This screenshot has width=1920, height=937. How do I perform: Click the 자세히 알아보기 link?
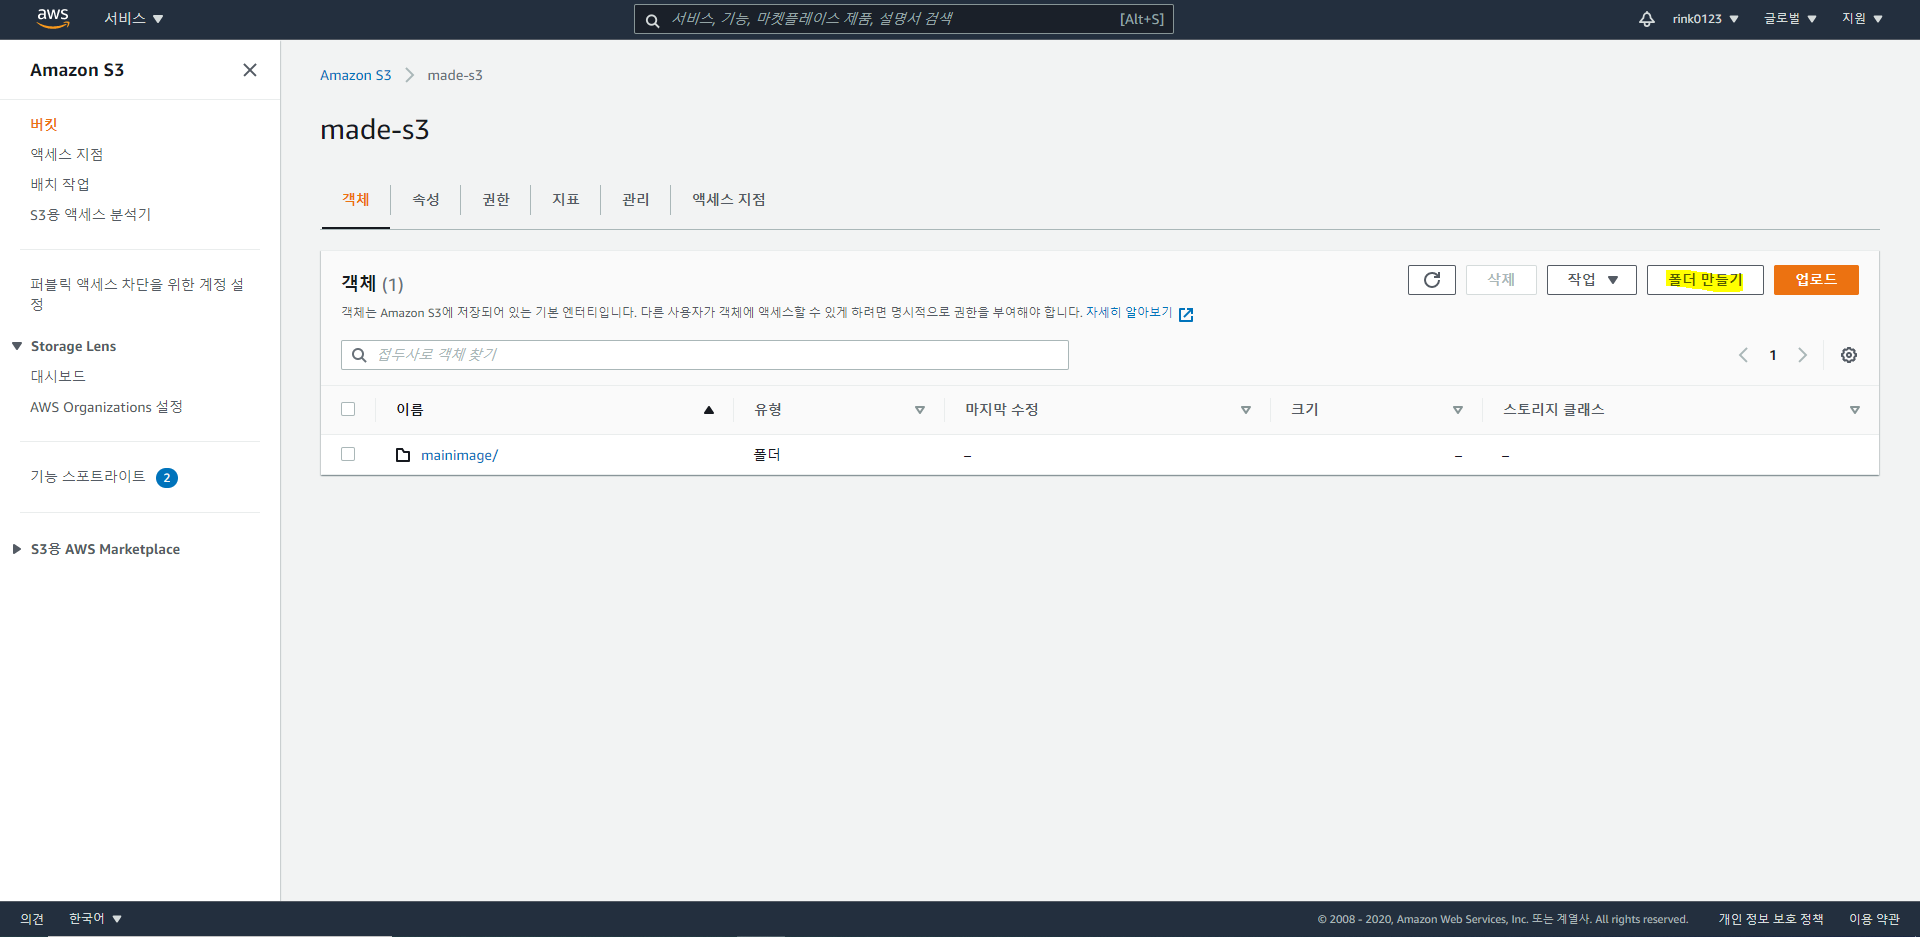point(1129,313)
